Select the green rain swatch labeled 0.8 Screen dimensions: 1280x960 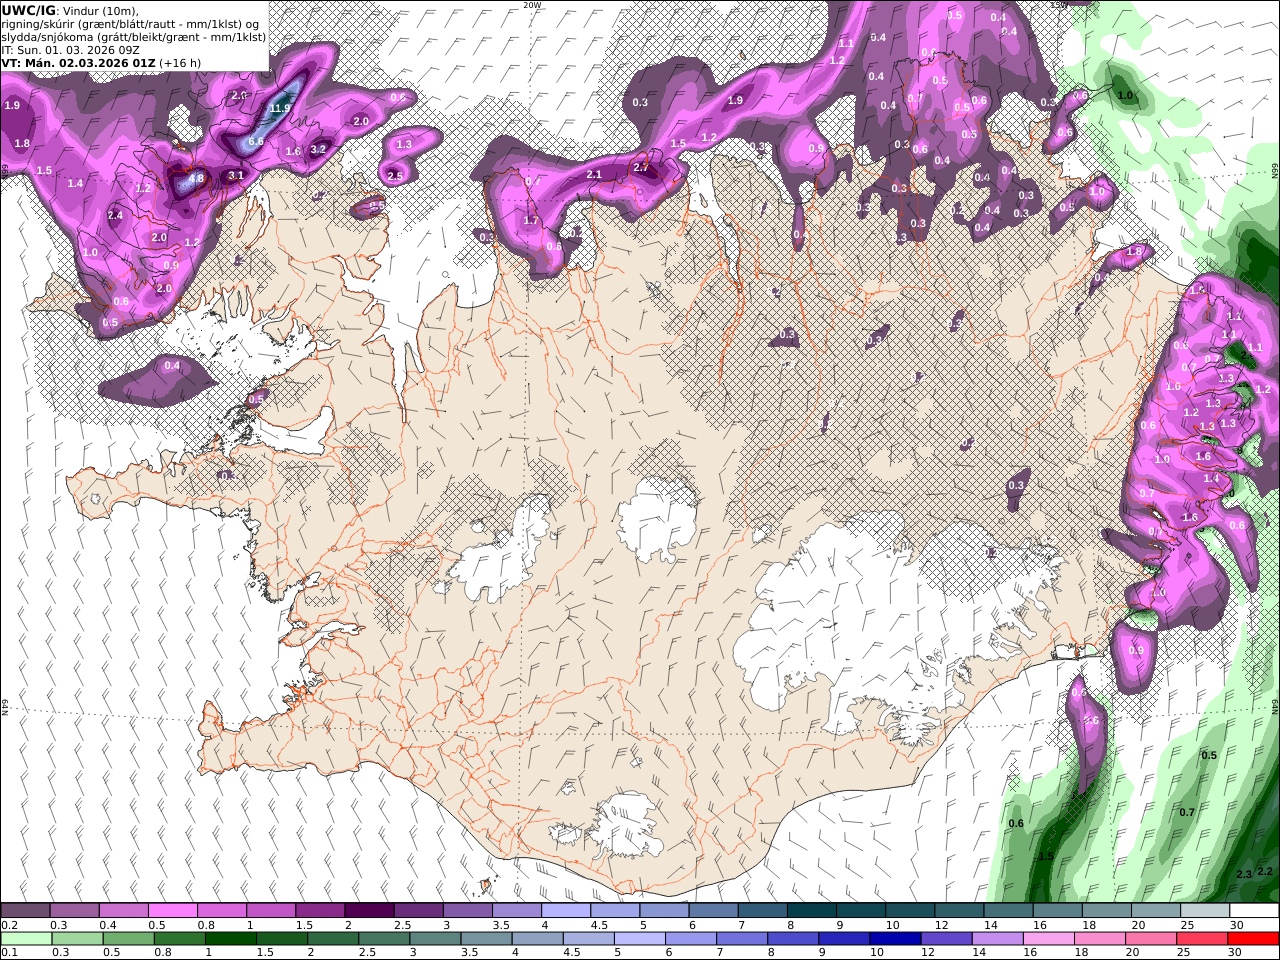tap(179, 939)
